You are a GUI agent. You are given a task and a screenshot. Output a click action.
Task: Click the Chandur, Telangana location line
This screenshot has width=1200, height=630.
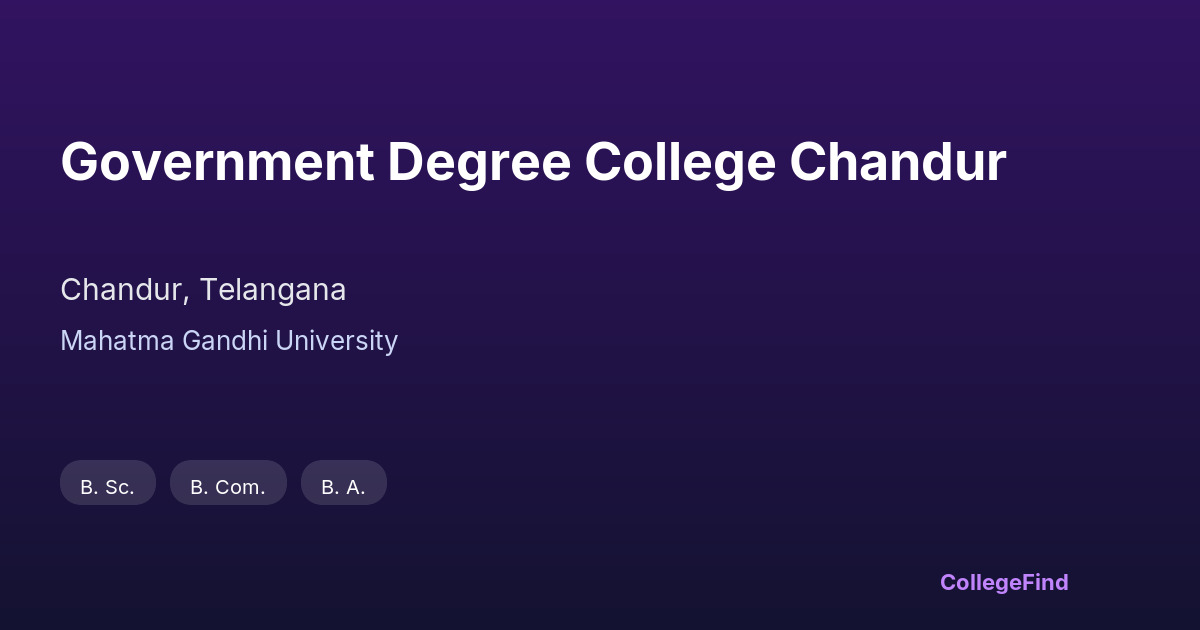(203, 290)
